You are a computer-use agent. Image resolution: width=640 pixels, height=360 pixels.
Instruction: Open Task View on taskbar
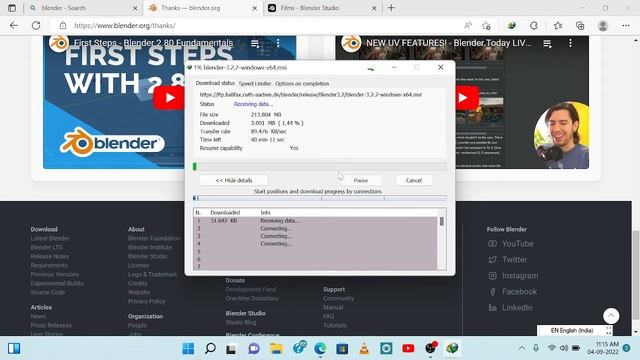pos(231,349)
